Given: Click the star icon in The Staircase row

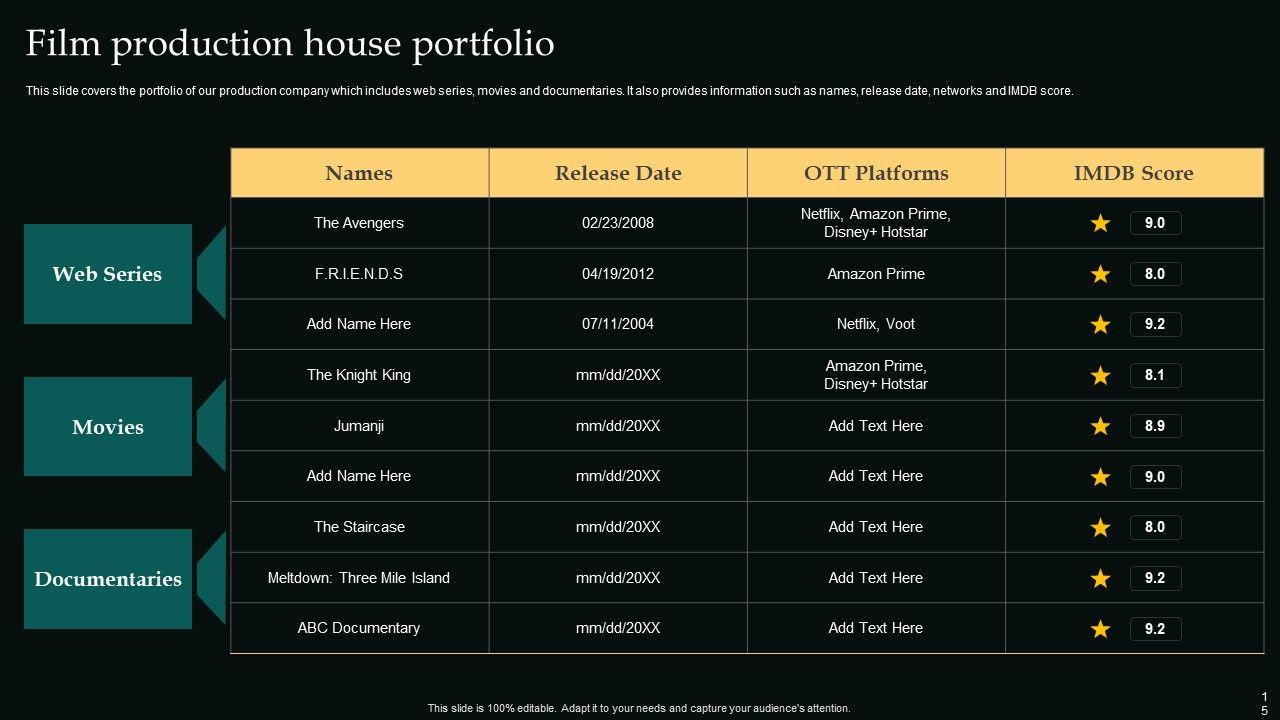Looking at the screenshot, I should tap(1100, 527).
